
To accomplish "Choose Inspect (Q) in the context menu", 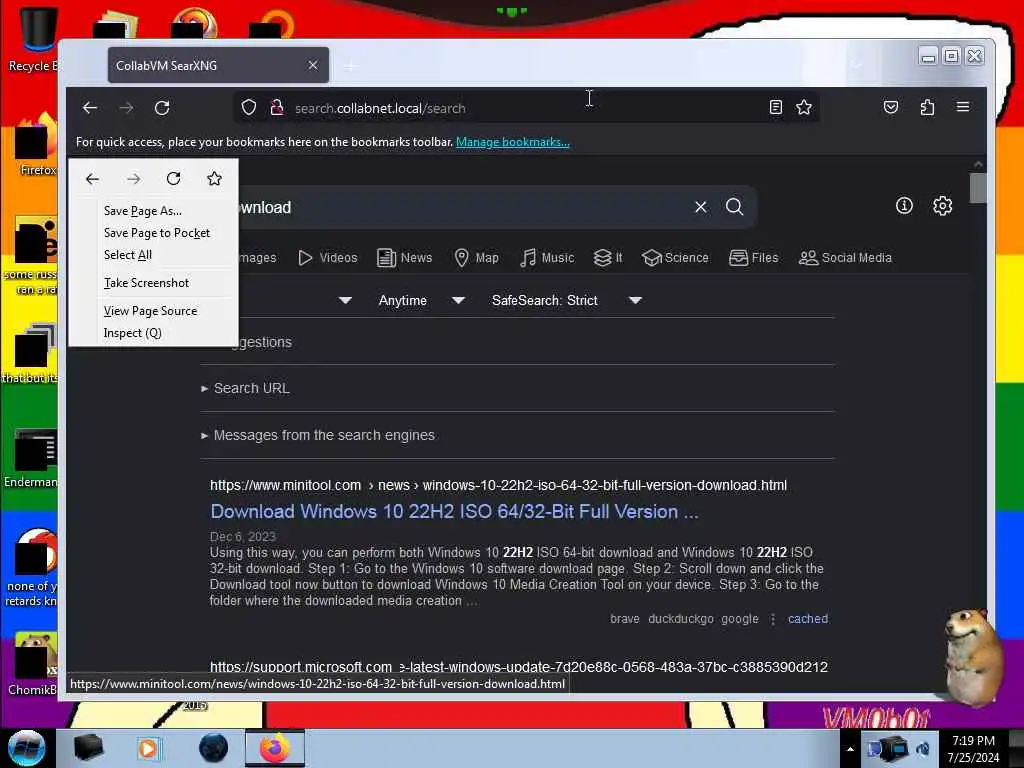I will tap(132, 333).
